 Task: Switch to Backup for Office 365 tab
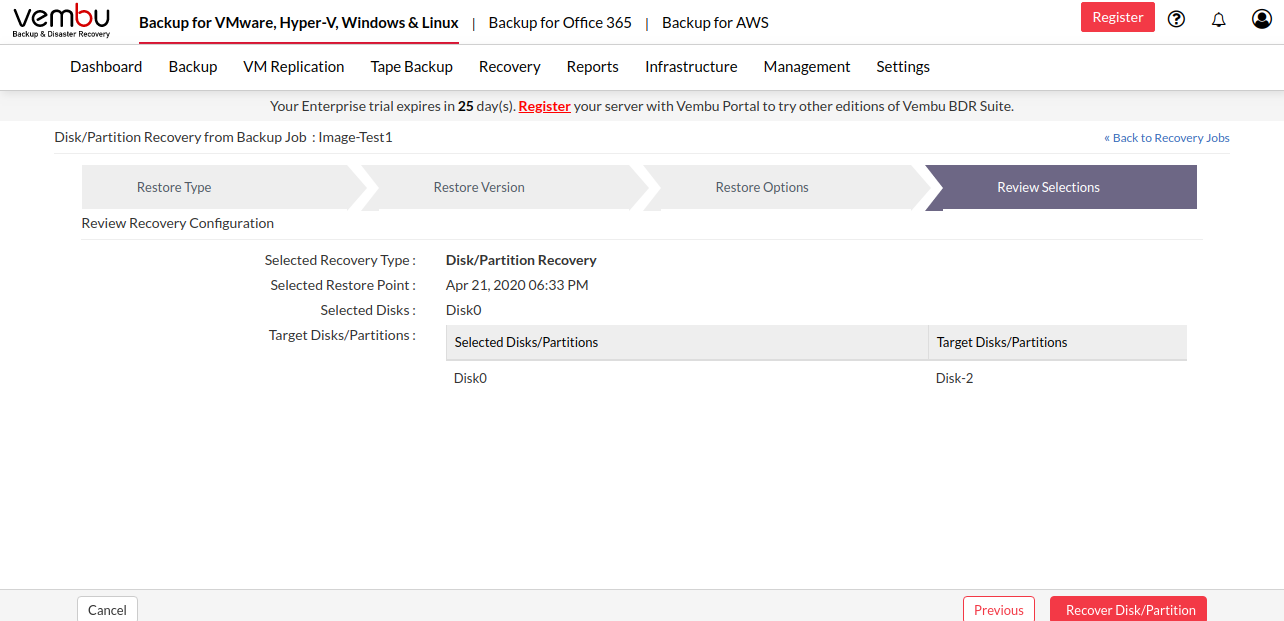(560, 22)
